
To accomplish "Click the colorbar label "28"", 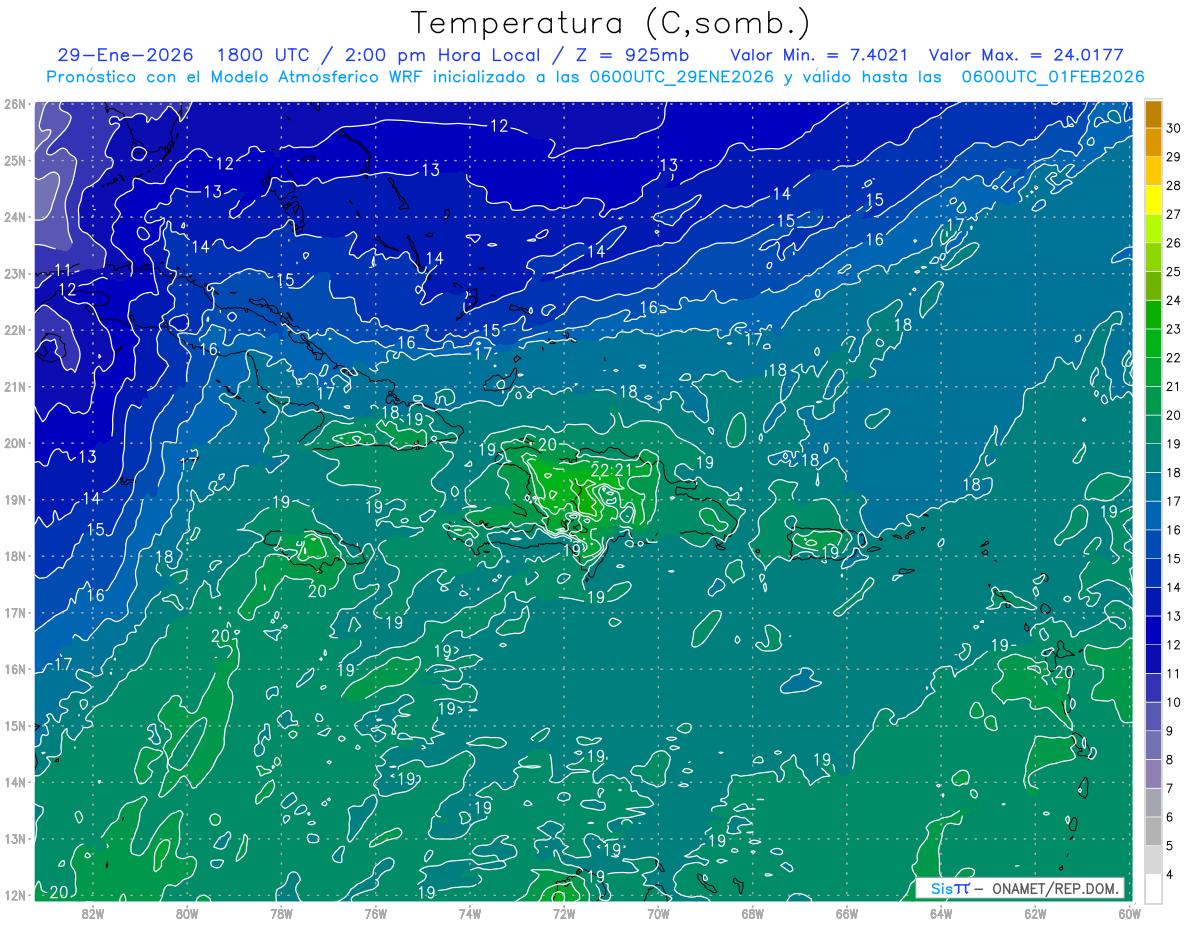I will [1173, 185].
